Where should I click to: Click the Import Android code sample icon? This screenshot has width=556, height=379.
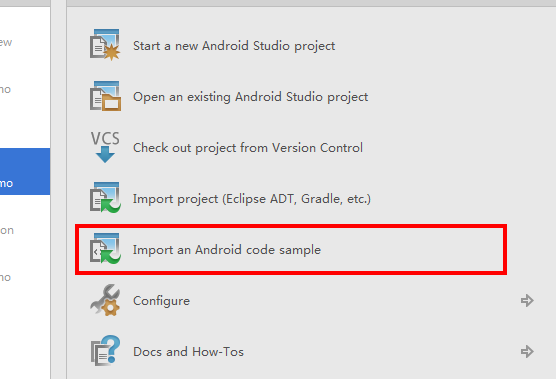click(x=105, y=249)
